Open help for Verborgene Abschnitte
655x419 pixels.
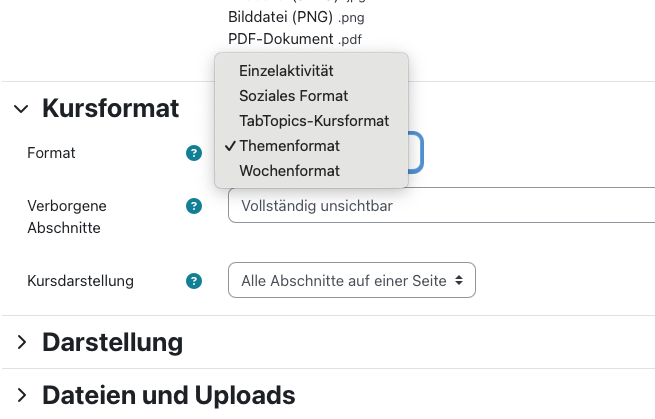(x=194, y=206)
